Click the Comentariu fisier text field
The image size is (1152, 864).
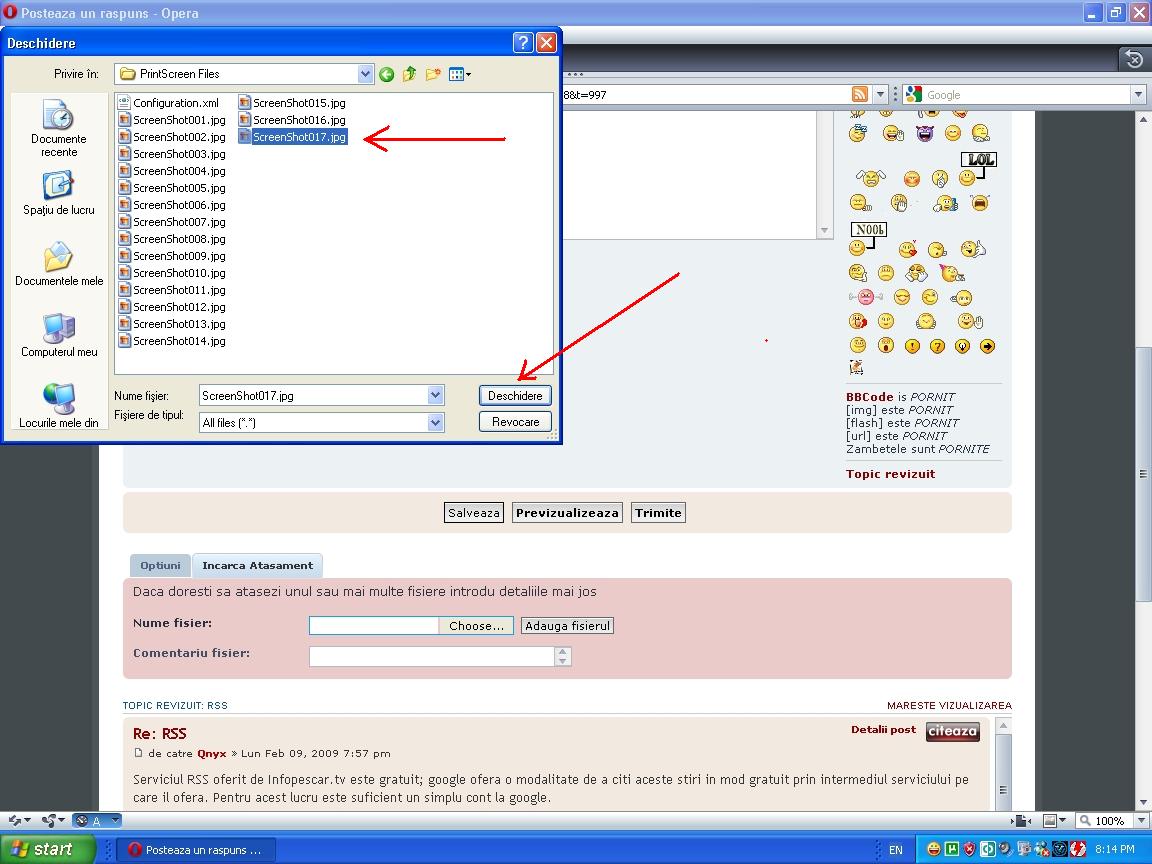[x=432, y=656]
